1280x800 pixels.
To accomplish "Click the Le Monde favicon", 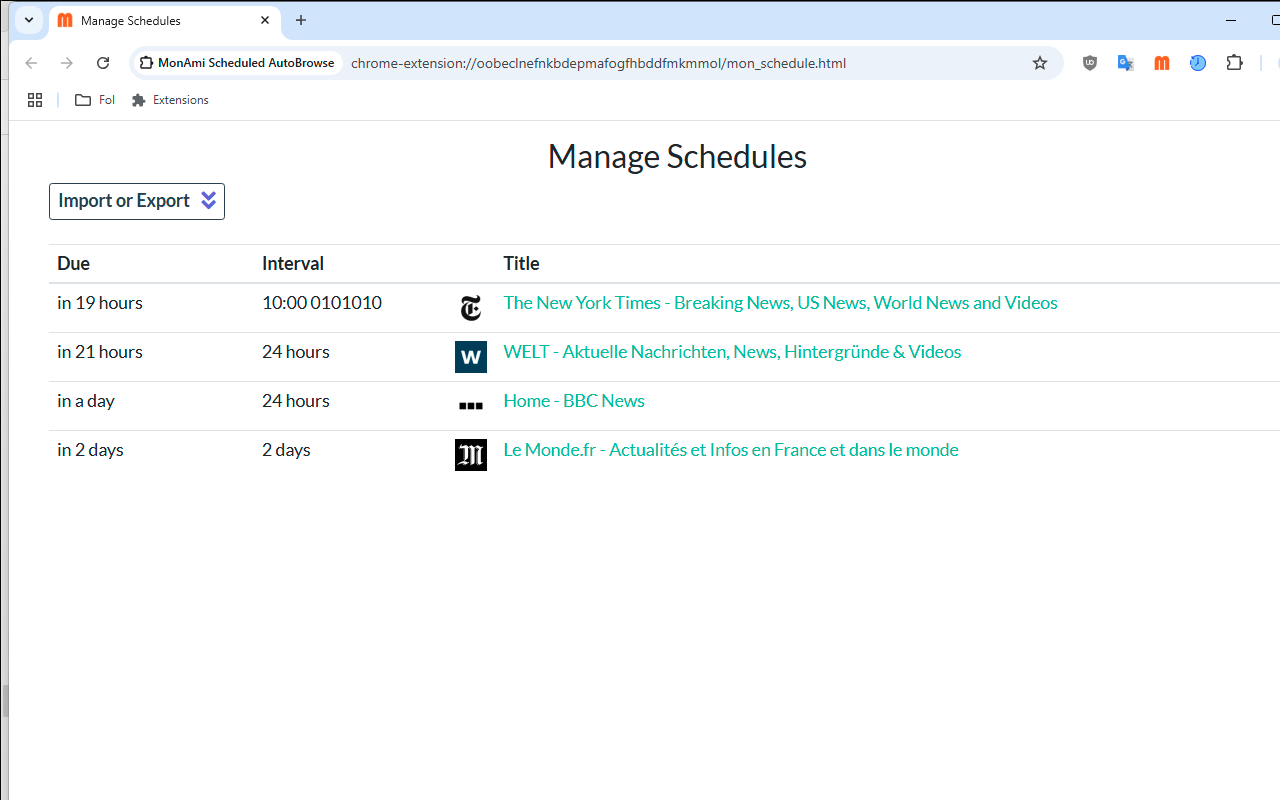I will (471, 455).
